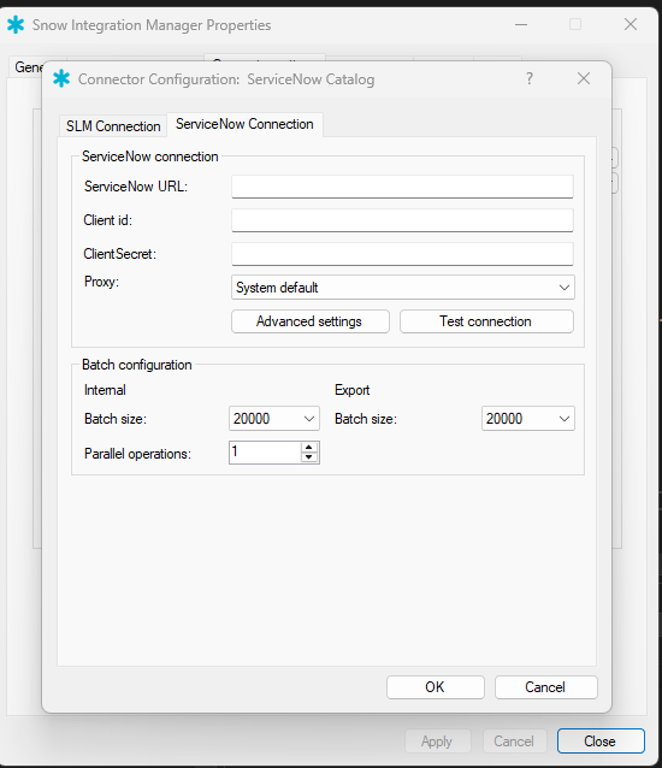The width and height of the screenshot is (662, 768).
Task: Close the Connector Configuration dialog
Action: (583, 78)
